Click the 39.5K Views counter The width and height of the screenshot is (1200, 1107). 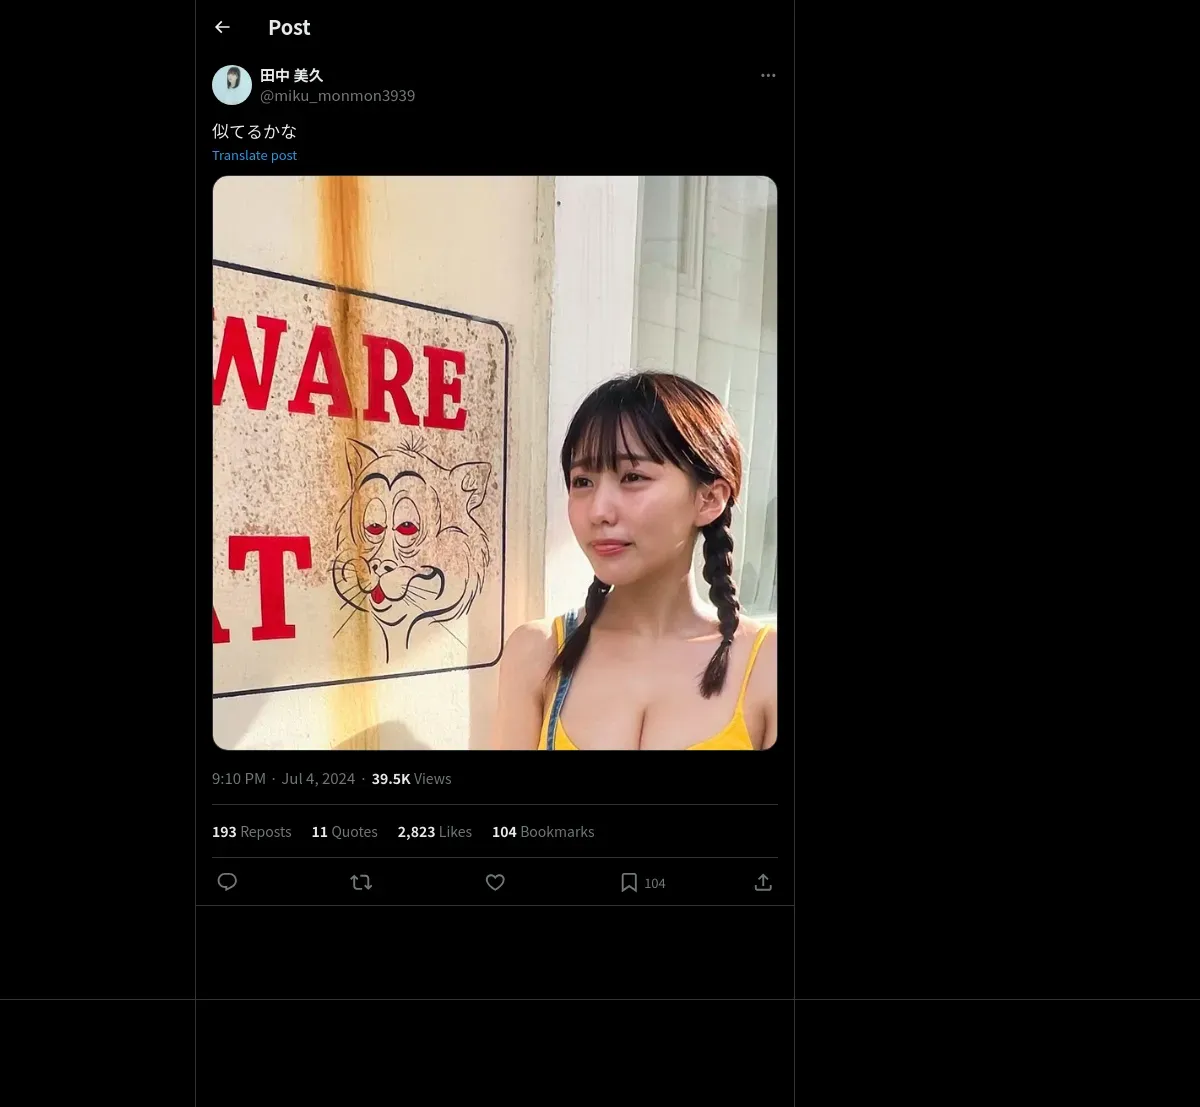click(x=412, y=779)
